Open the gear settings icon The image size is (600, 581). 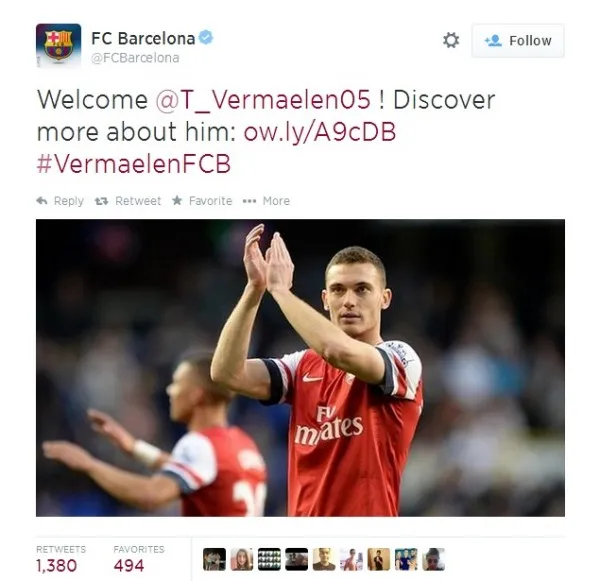(451, 40)
